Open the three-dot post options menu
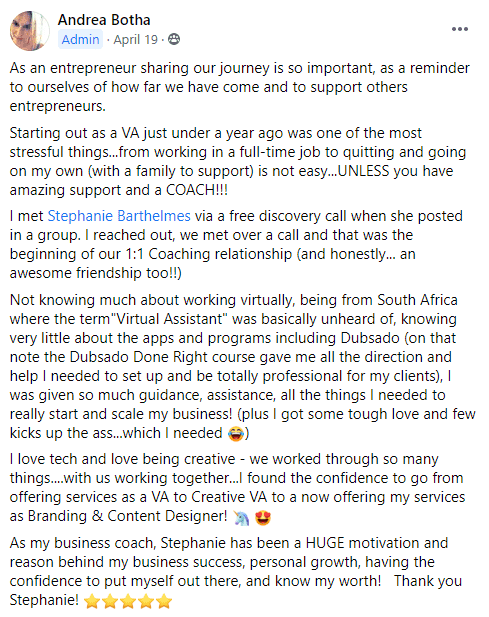Image resolution: width=489 pixels, height=617 pixels. click(459, 29)
